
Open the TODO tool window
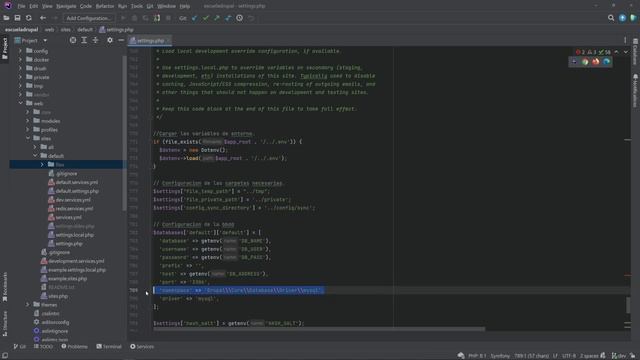pos(43,347)
